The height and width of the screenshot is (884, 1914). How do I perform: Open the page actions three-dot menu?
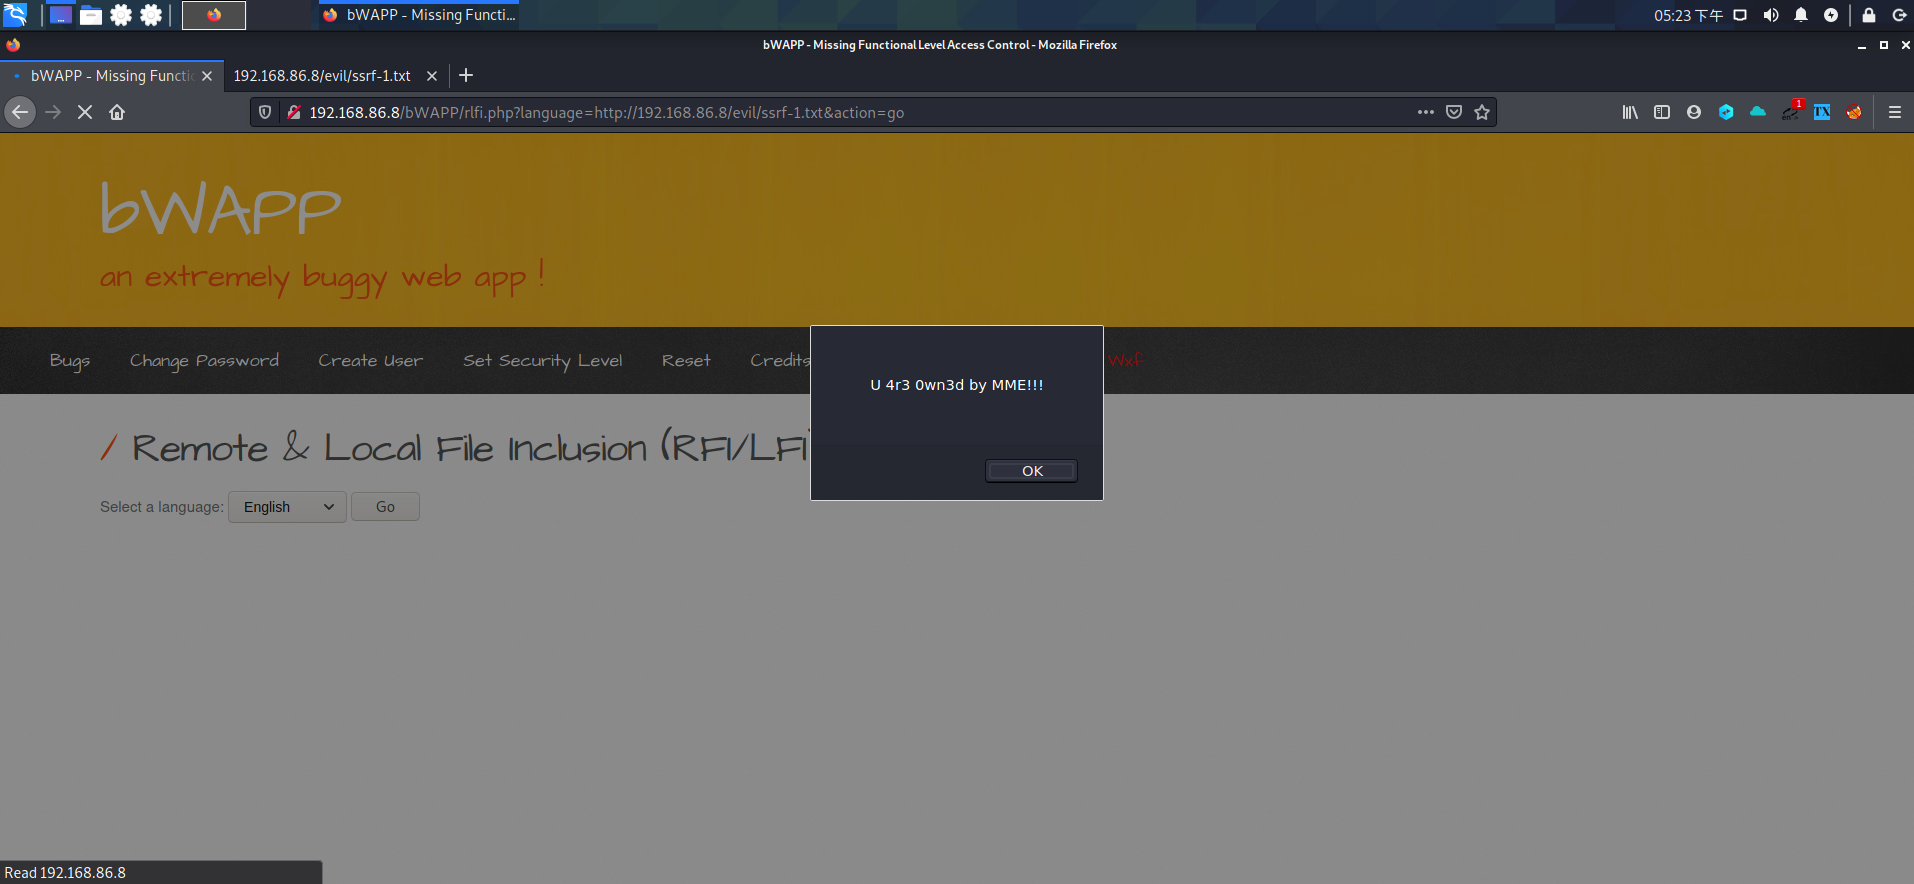1426,112
